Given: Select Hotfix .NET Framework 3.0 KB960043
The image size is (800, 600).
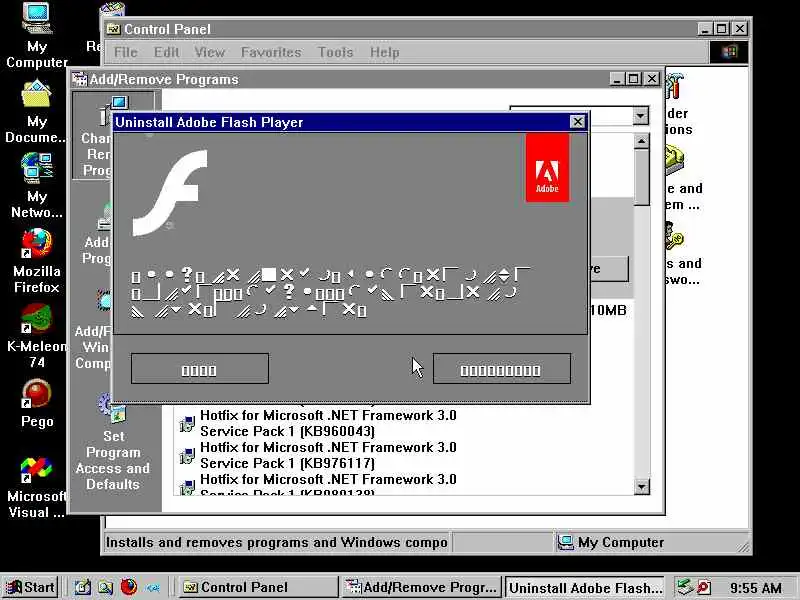Looking at the screenshot, I should point(328,423).
